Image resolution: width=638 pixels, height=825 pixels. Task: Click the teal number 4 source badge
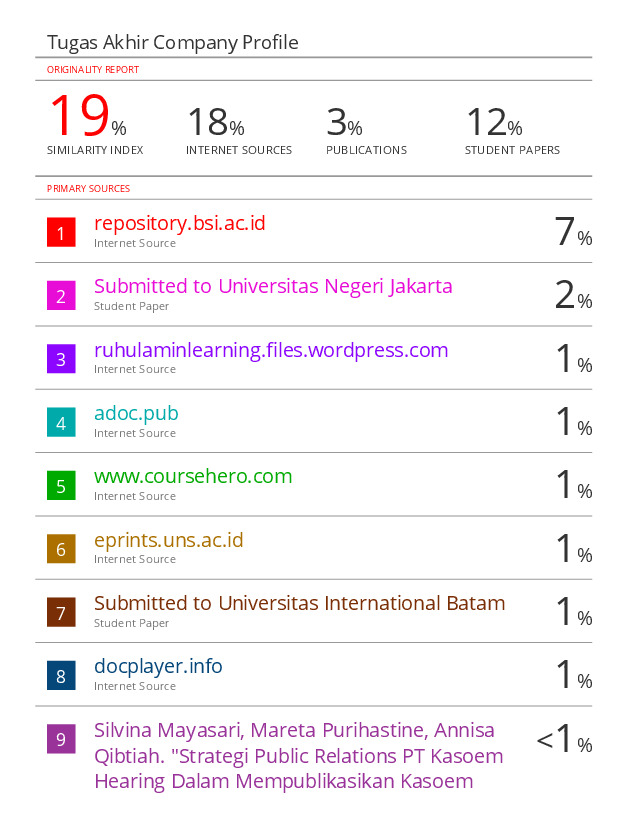click(61, 422)
